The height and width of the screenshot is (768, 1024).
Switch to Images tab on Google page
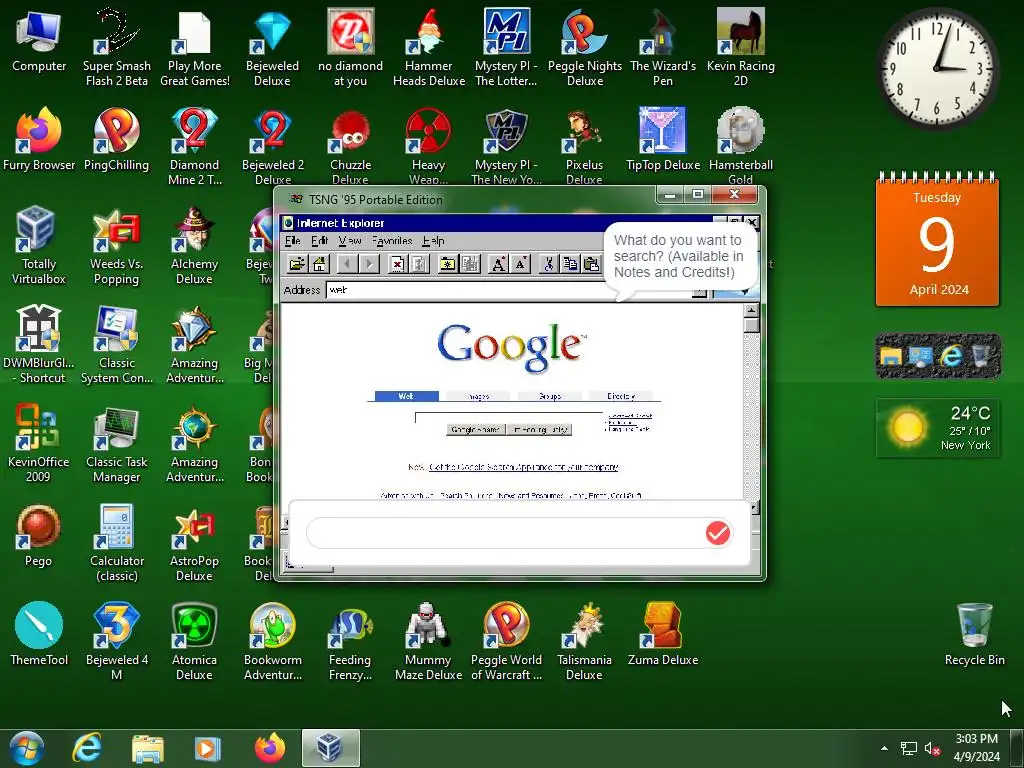pyautogui.click(x=479, y=396)
